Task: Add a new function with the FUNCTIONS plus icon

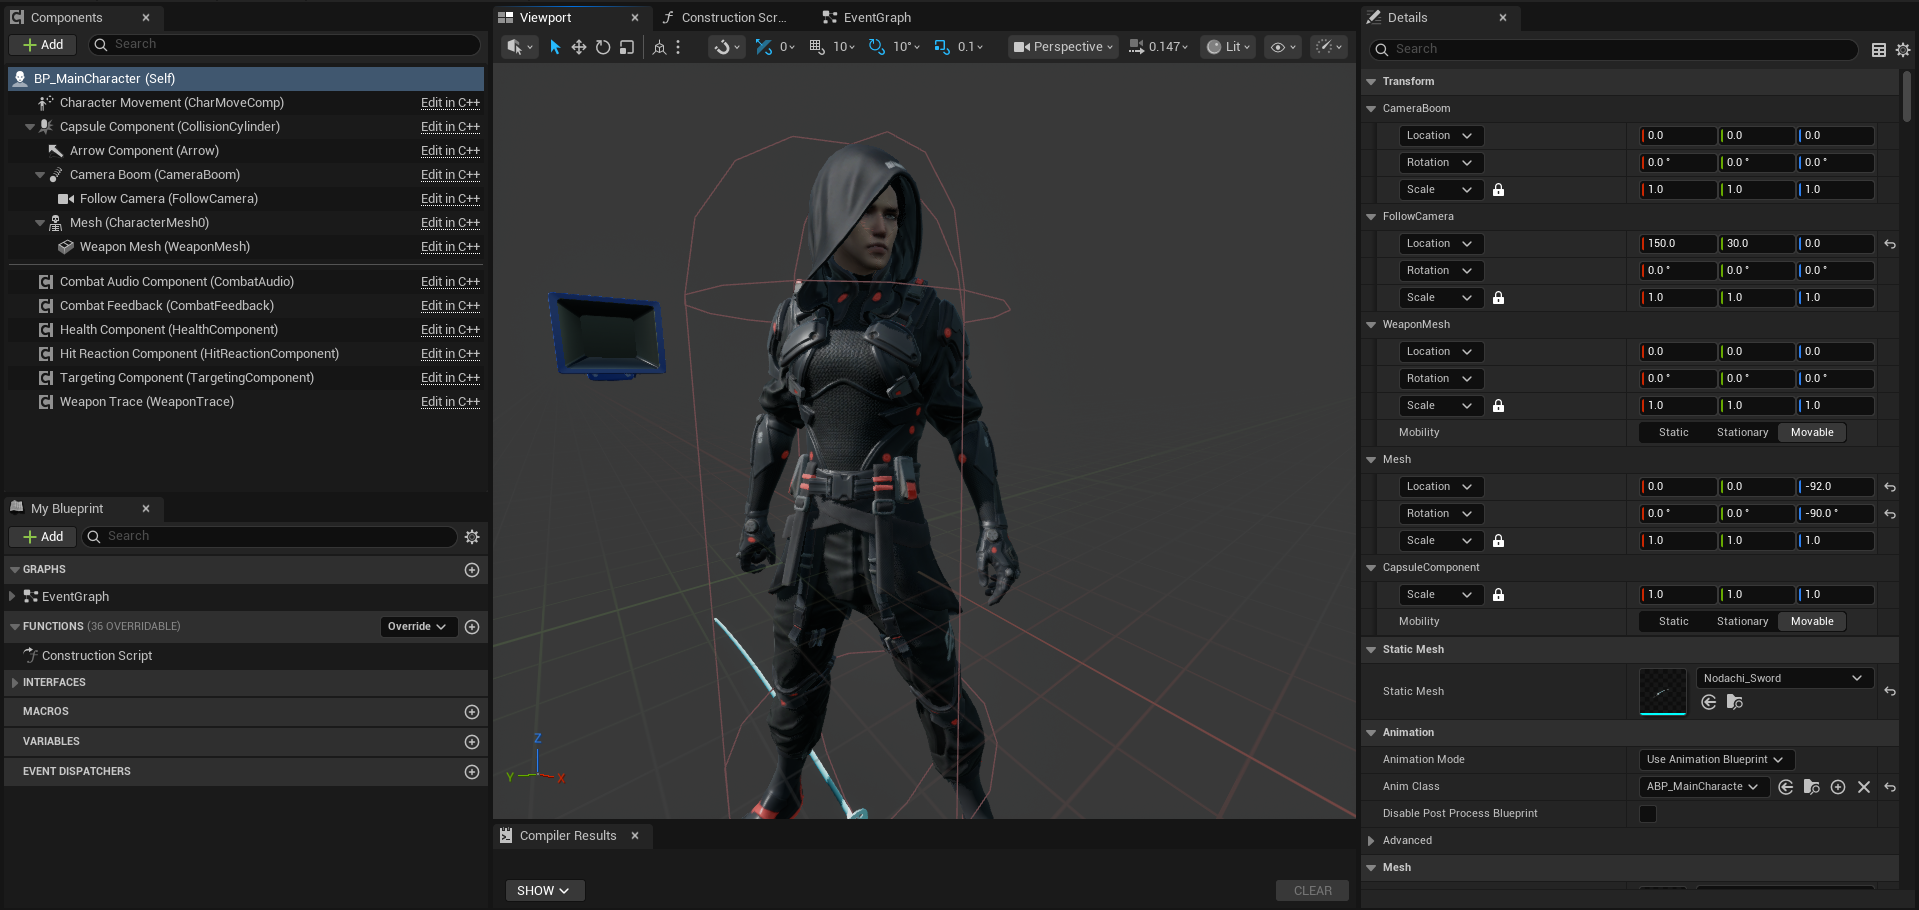Action: pos(472,627)
